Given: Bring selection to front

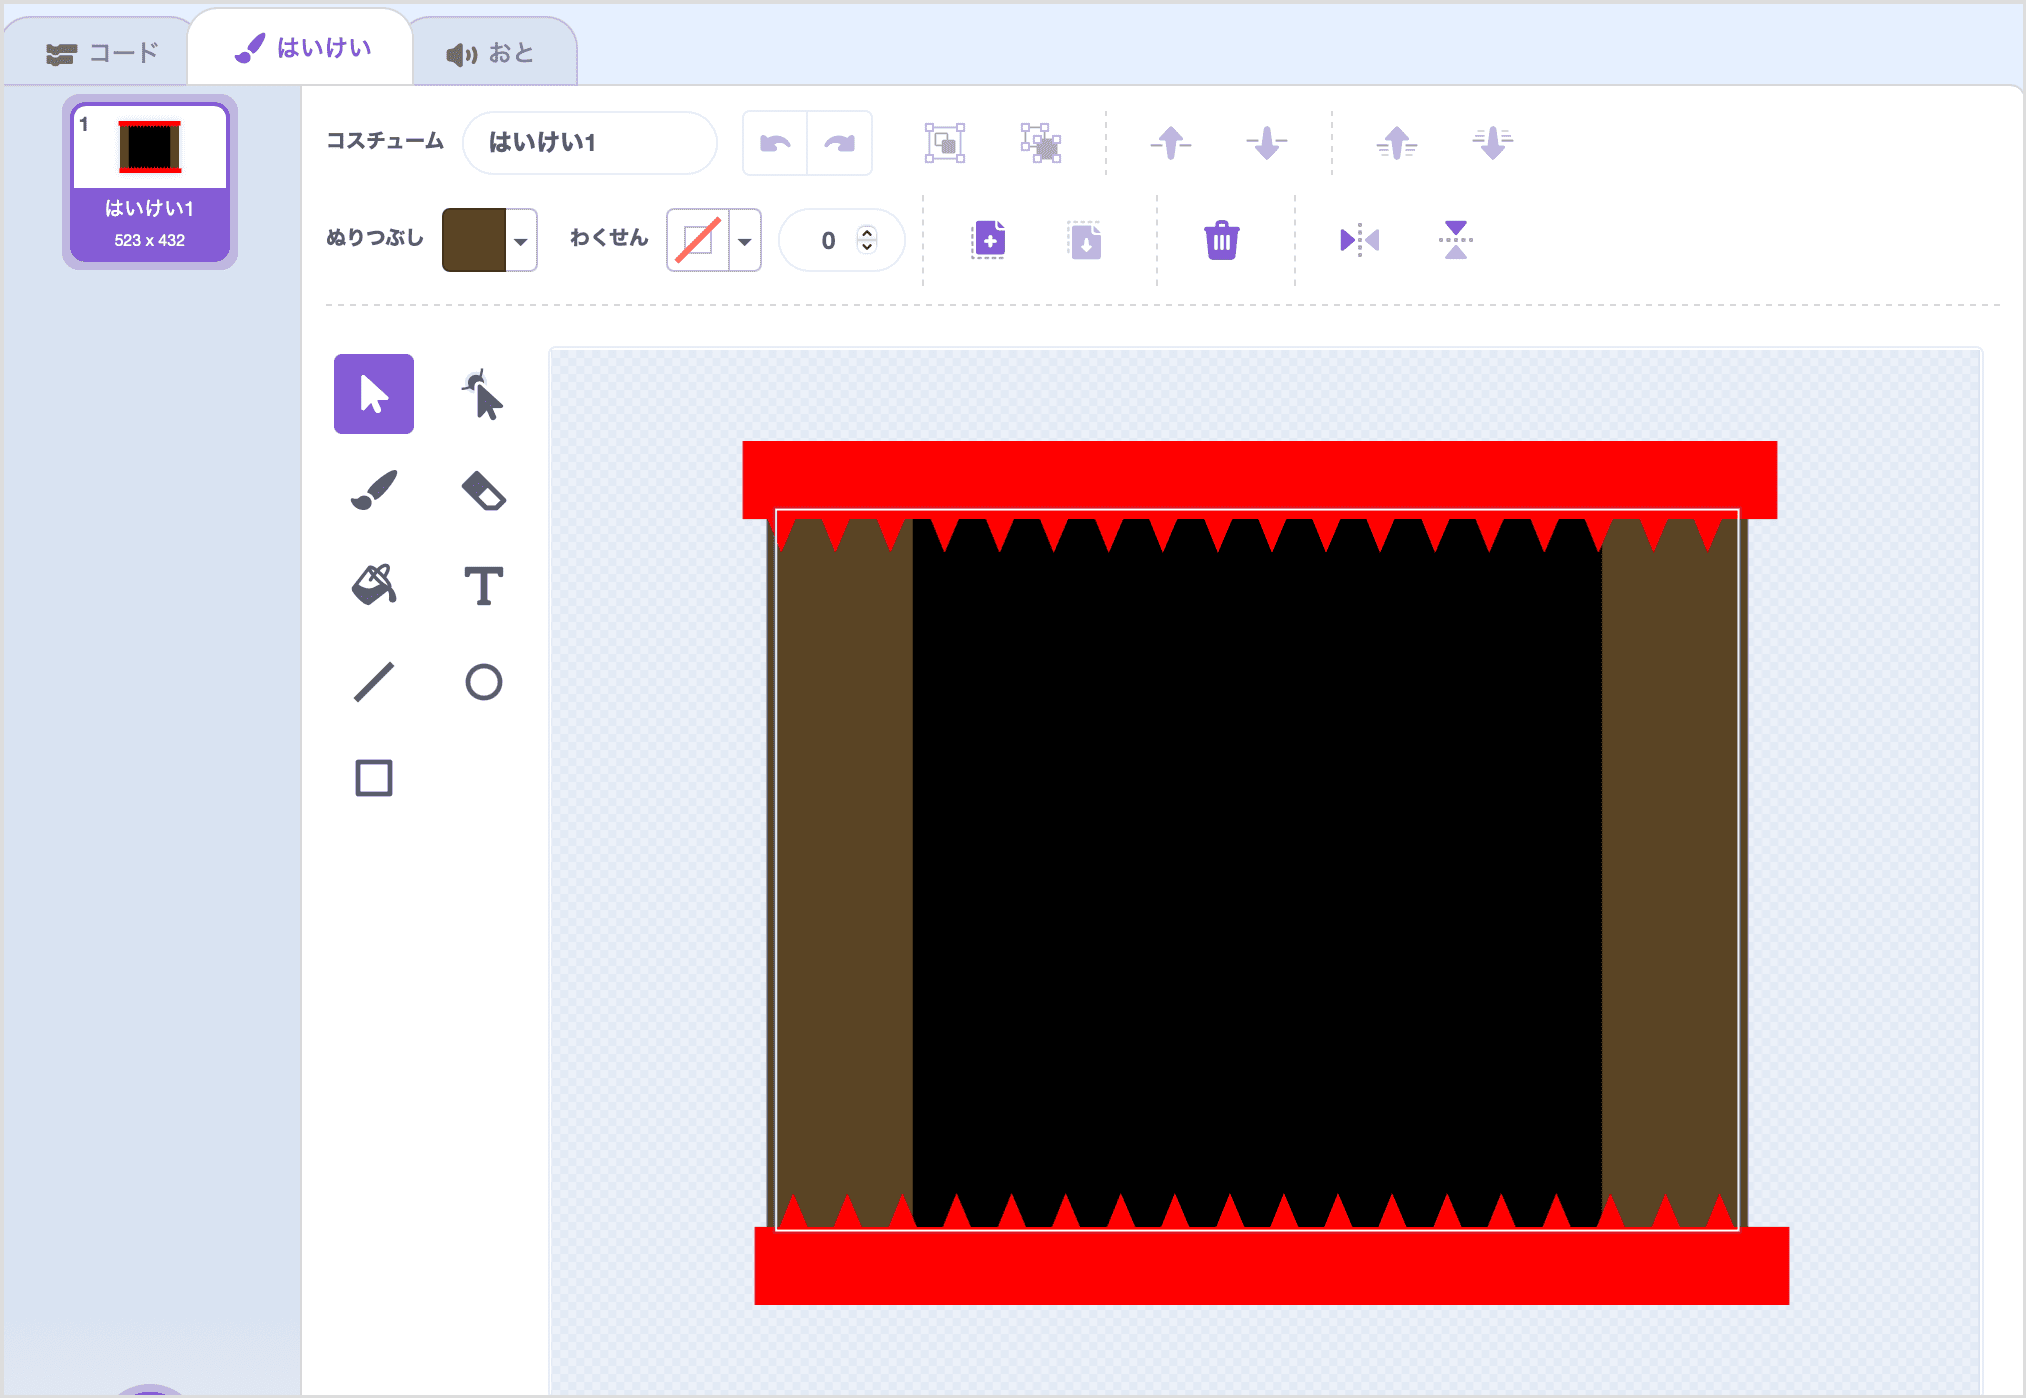Looking at the screenshot, I should (x=1396, y=143).
